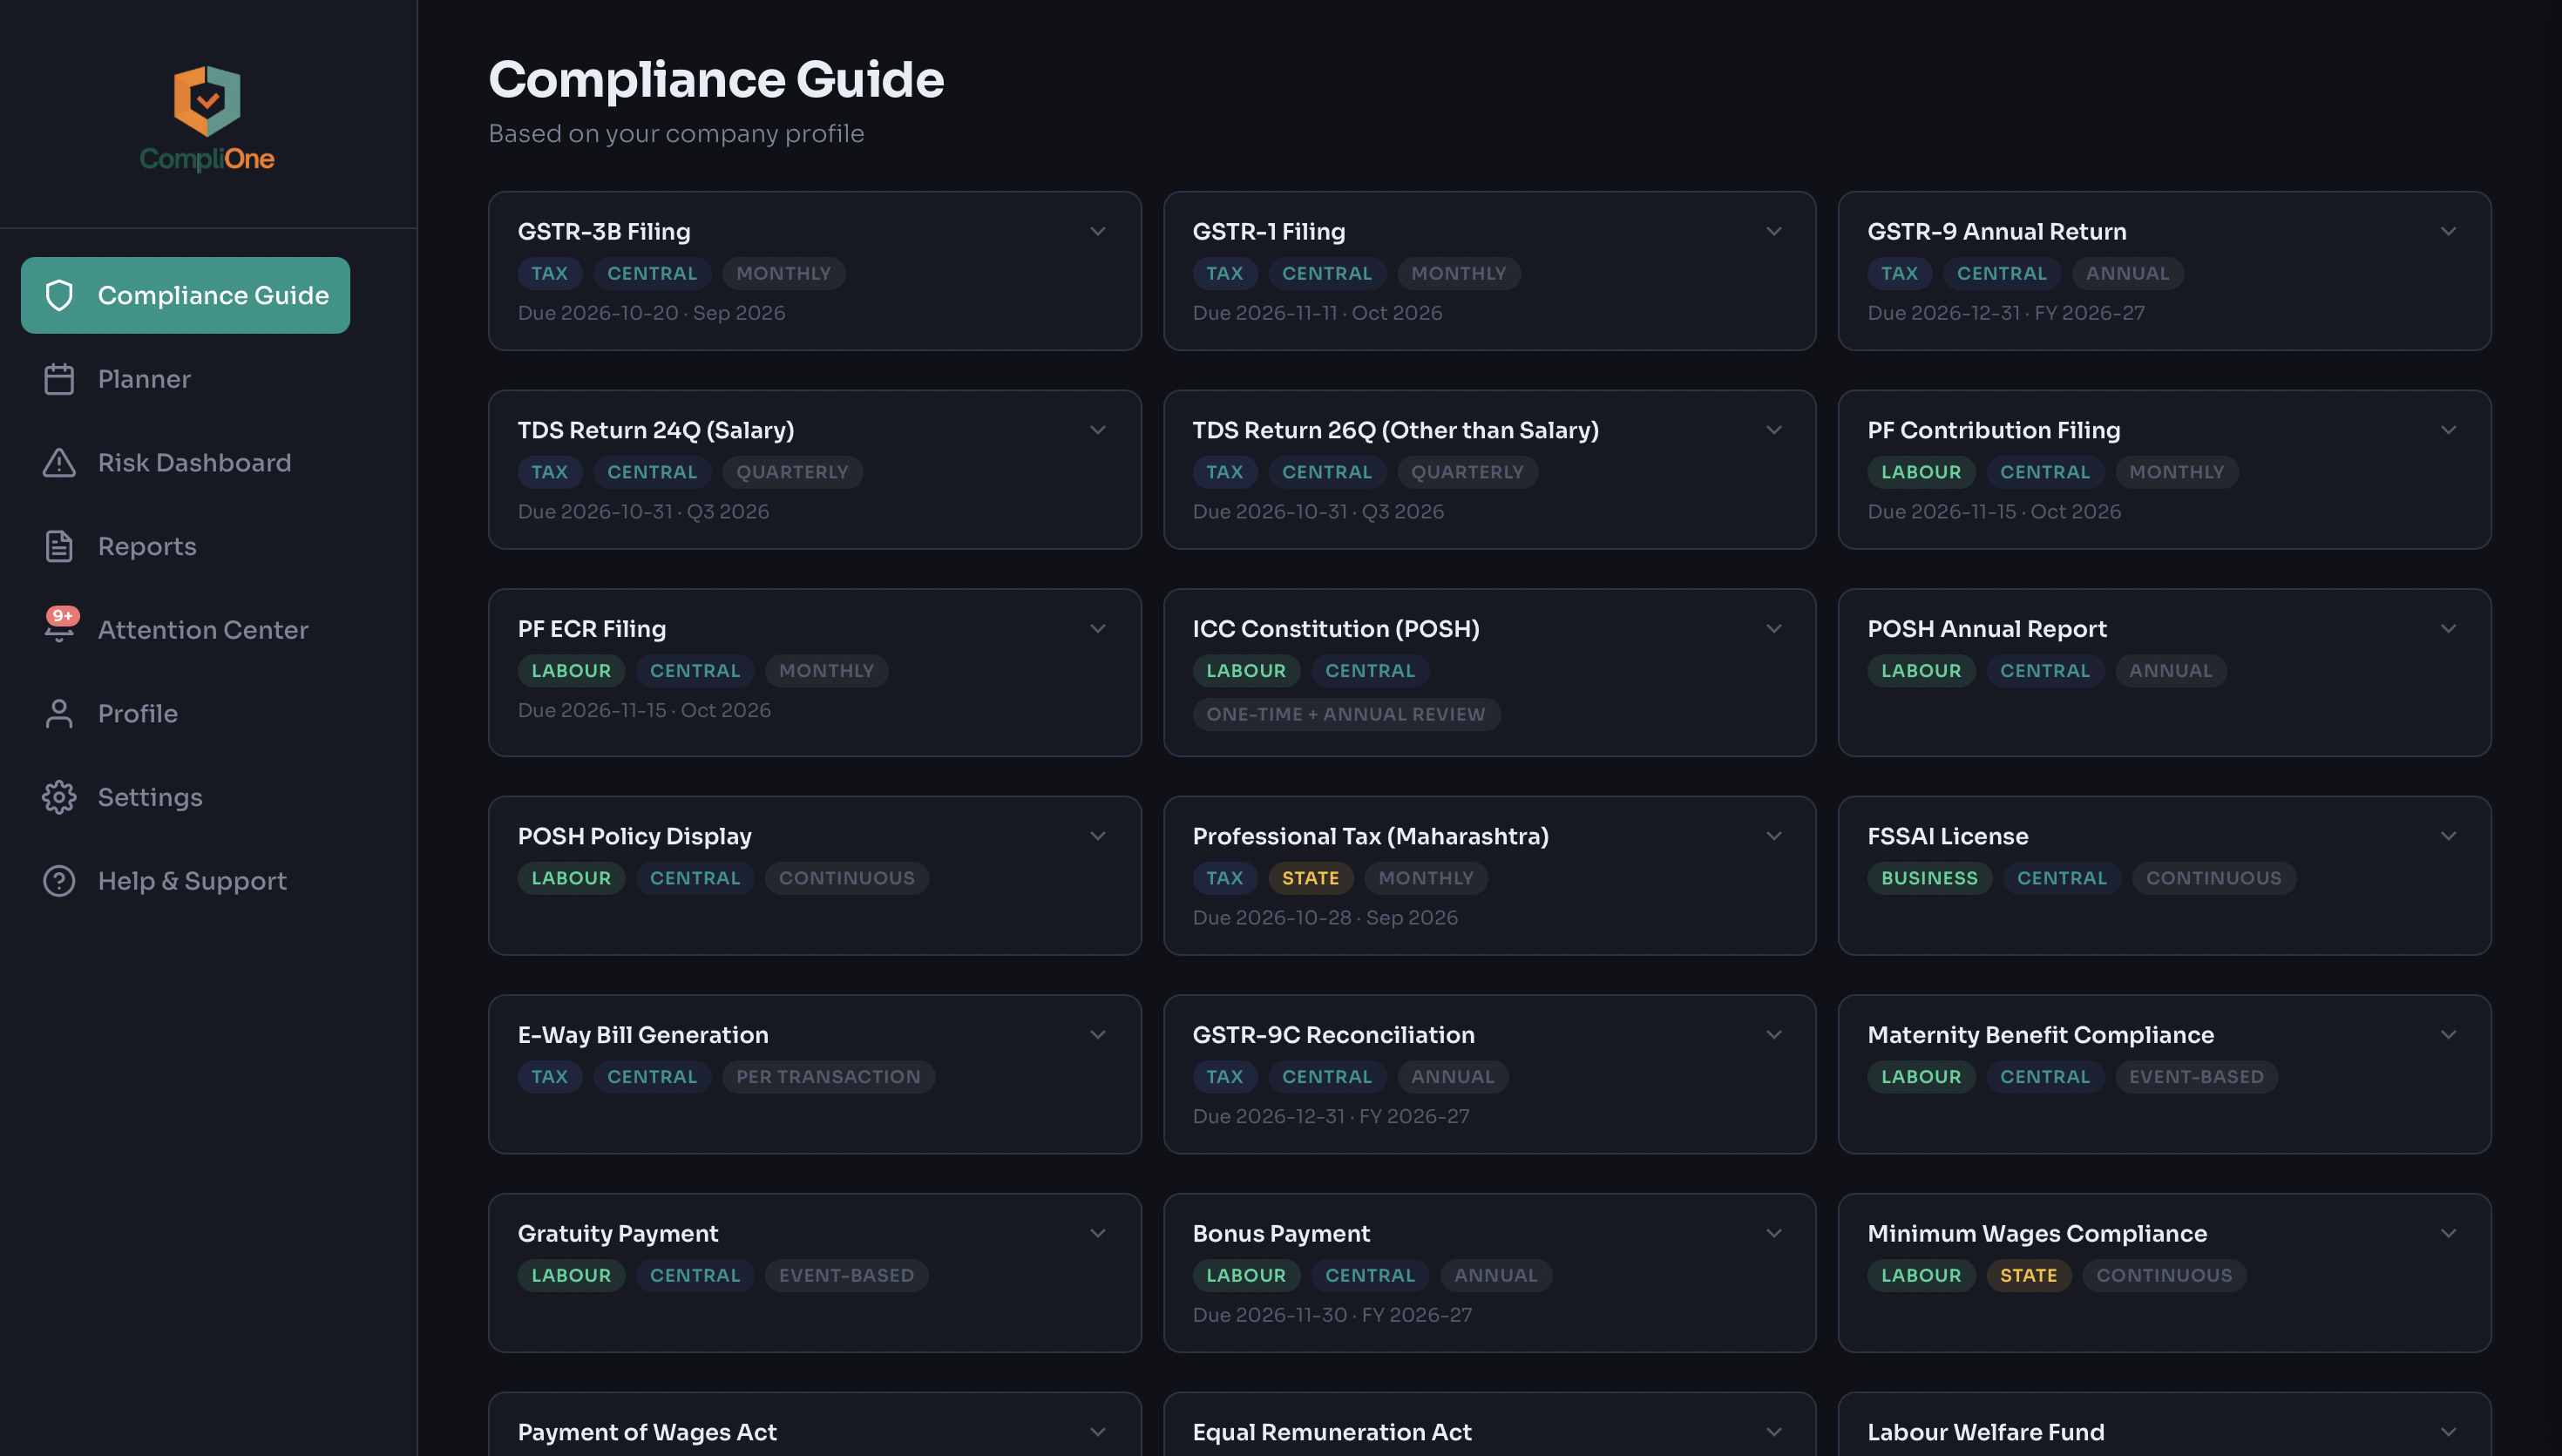Image resolution: width=2562 pixels, height=1456 pixels.
Task: Expand the FSSAI License chevron
Action: coord(2448,836)
